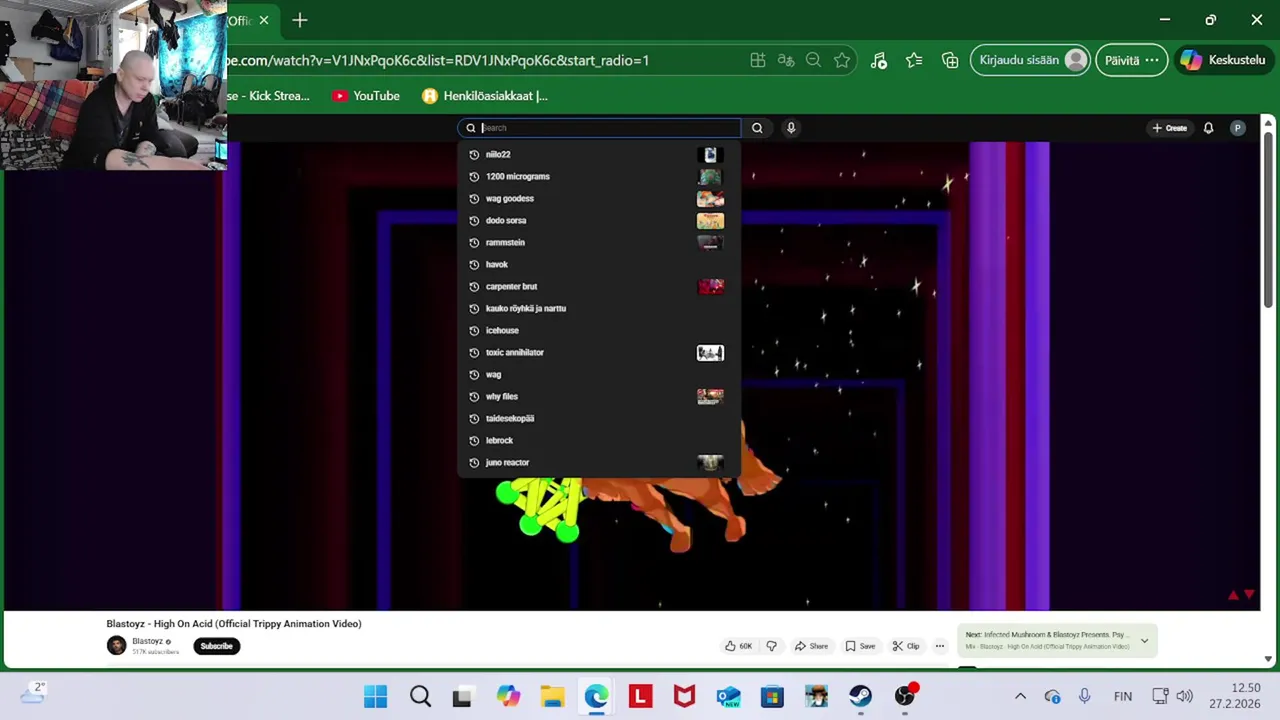1280x720 pixels.
Task: Pick the havok search suggestion
Action: point(599,265)
